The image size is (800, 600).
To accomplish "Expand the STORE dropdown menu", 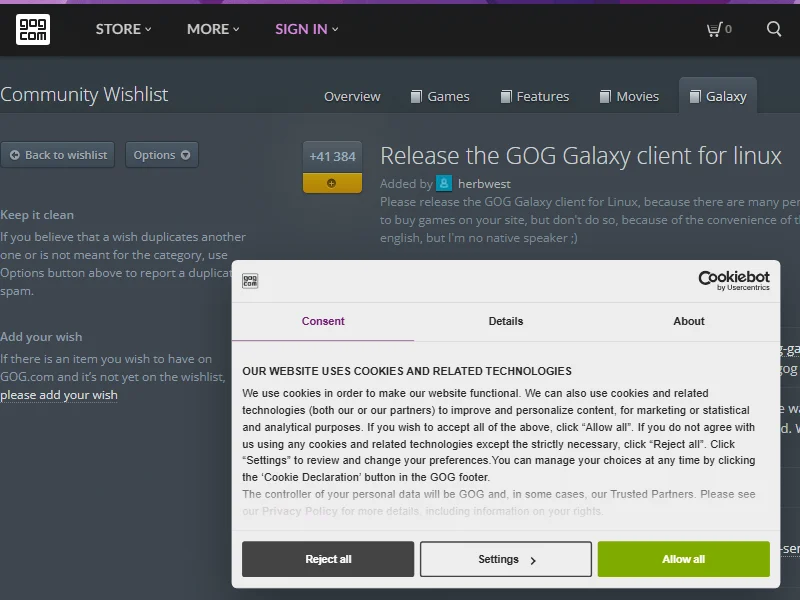I will click(123, 29).
